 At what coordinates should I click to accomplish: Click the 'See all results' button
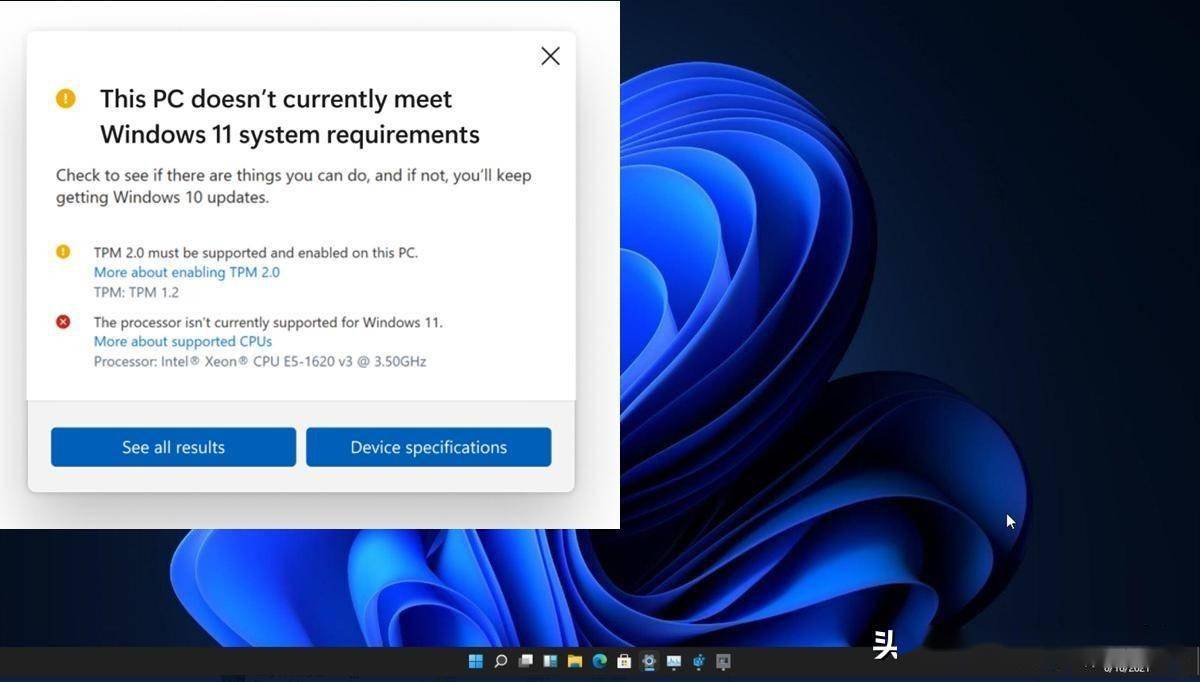point(173,447)
